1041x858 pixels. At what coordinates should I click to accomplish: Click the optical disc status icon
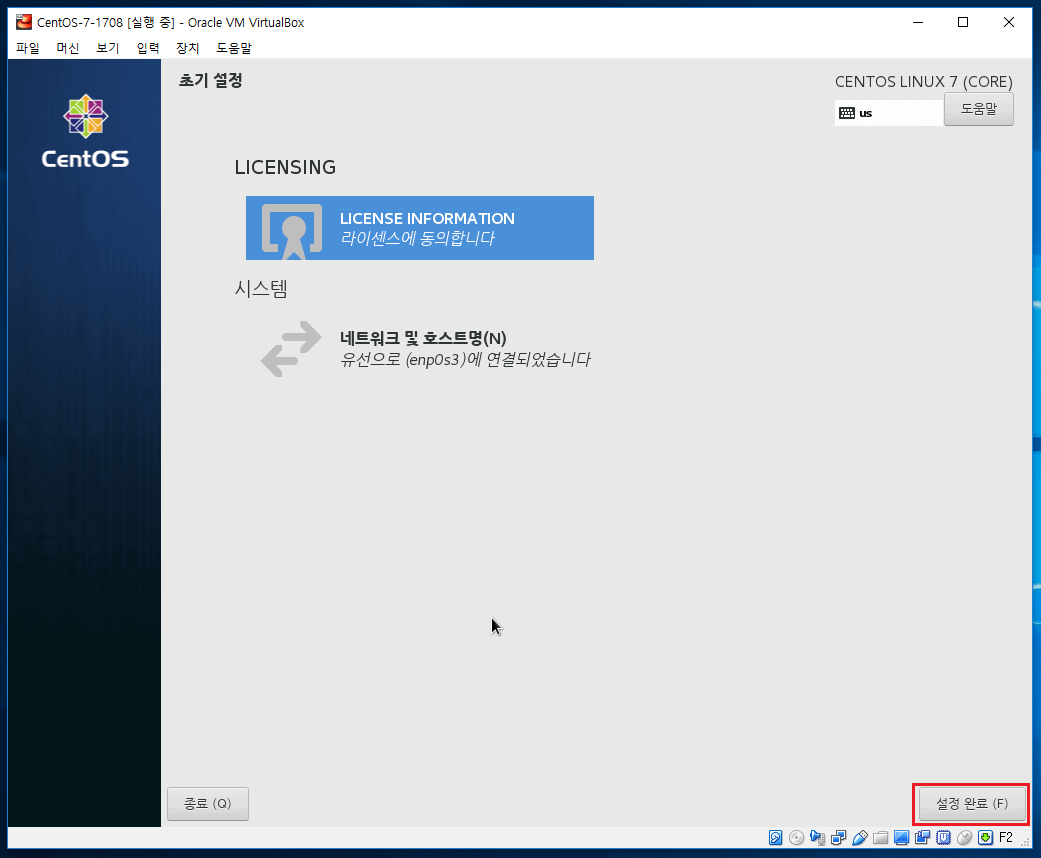(796, 838)
